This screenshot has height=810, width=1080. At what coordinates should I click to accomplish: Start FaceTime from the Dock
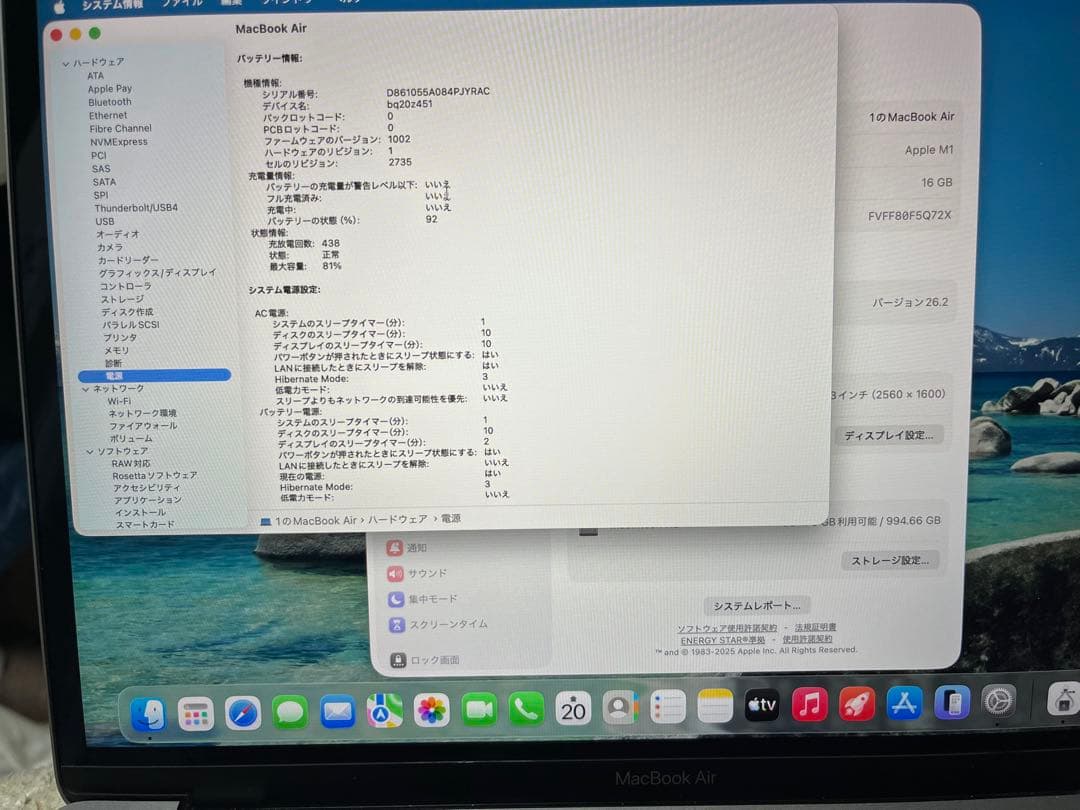[x=479, y=709]
